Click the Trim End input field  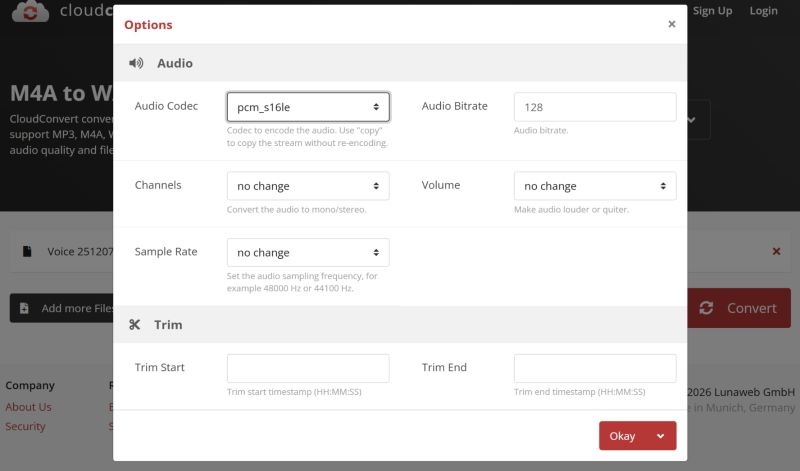(595, 368)
